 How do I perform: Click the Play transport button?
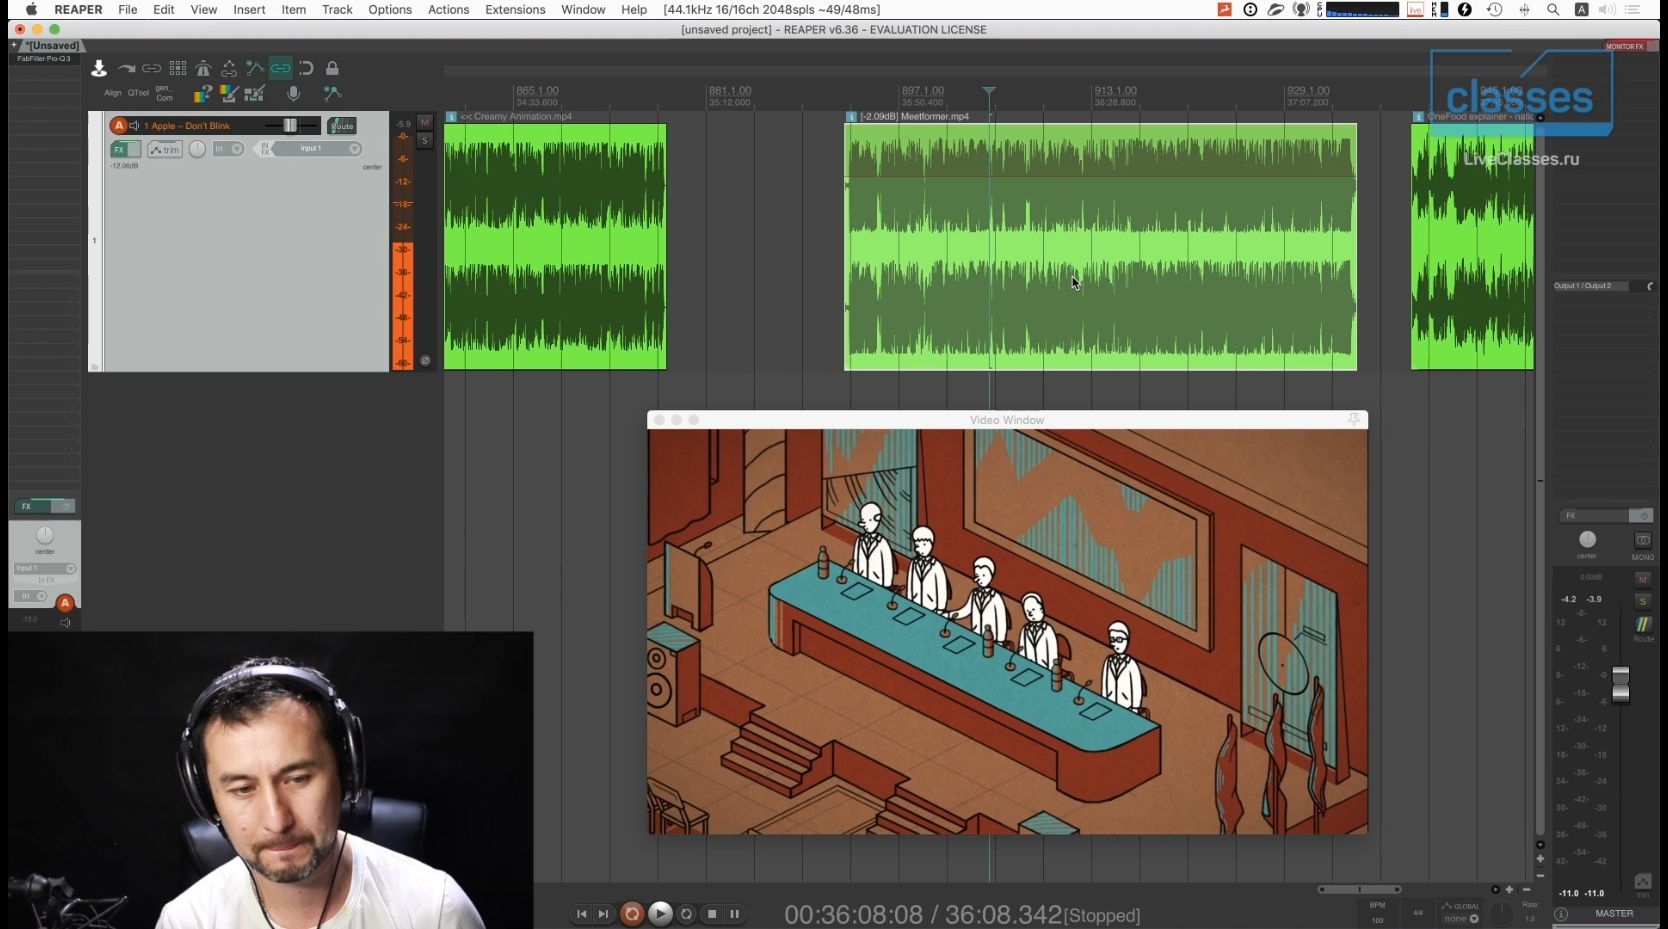point(660,914)
